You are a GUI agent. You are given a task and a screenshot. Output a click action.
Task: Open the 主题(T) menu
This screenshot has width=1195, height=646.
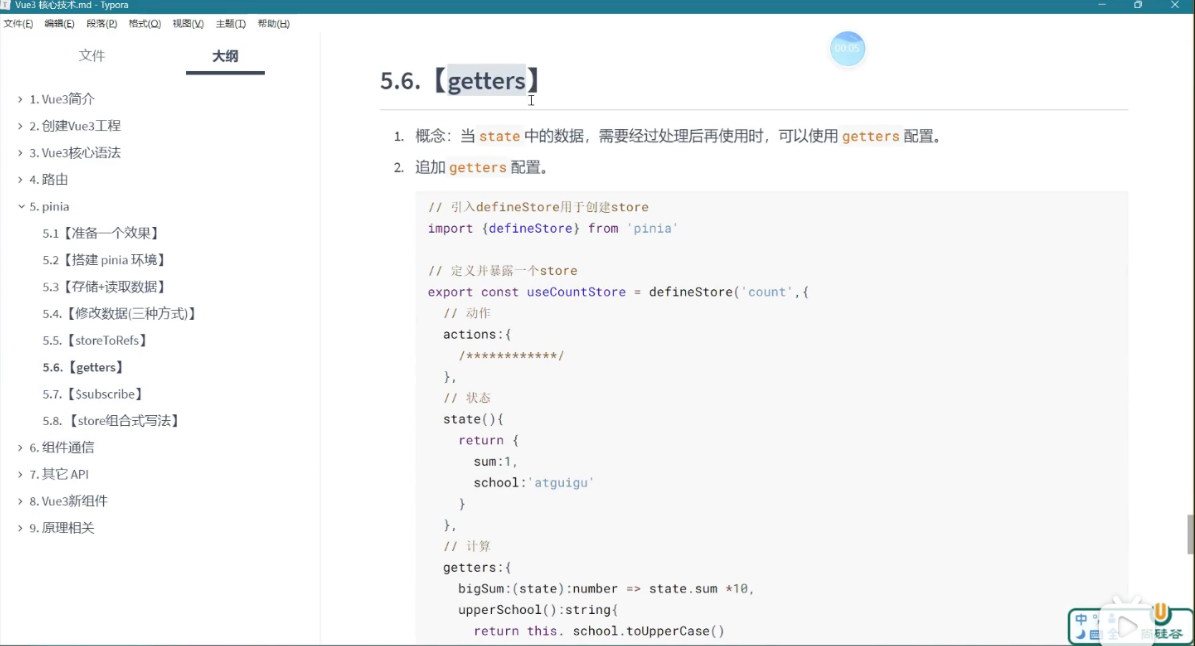click(x=230, y=24)
